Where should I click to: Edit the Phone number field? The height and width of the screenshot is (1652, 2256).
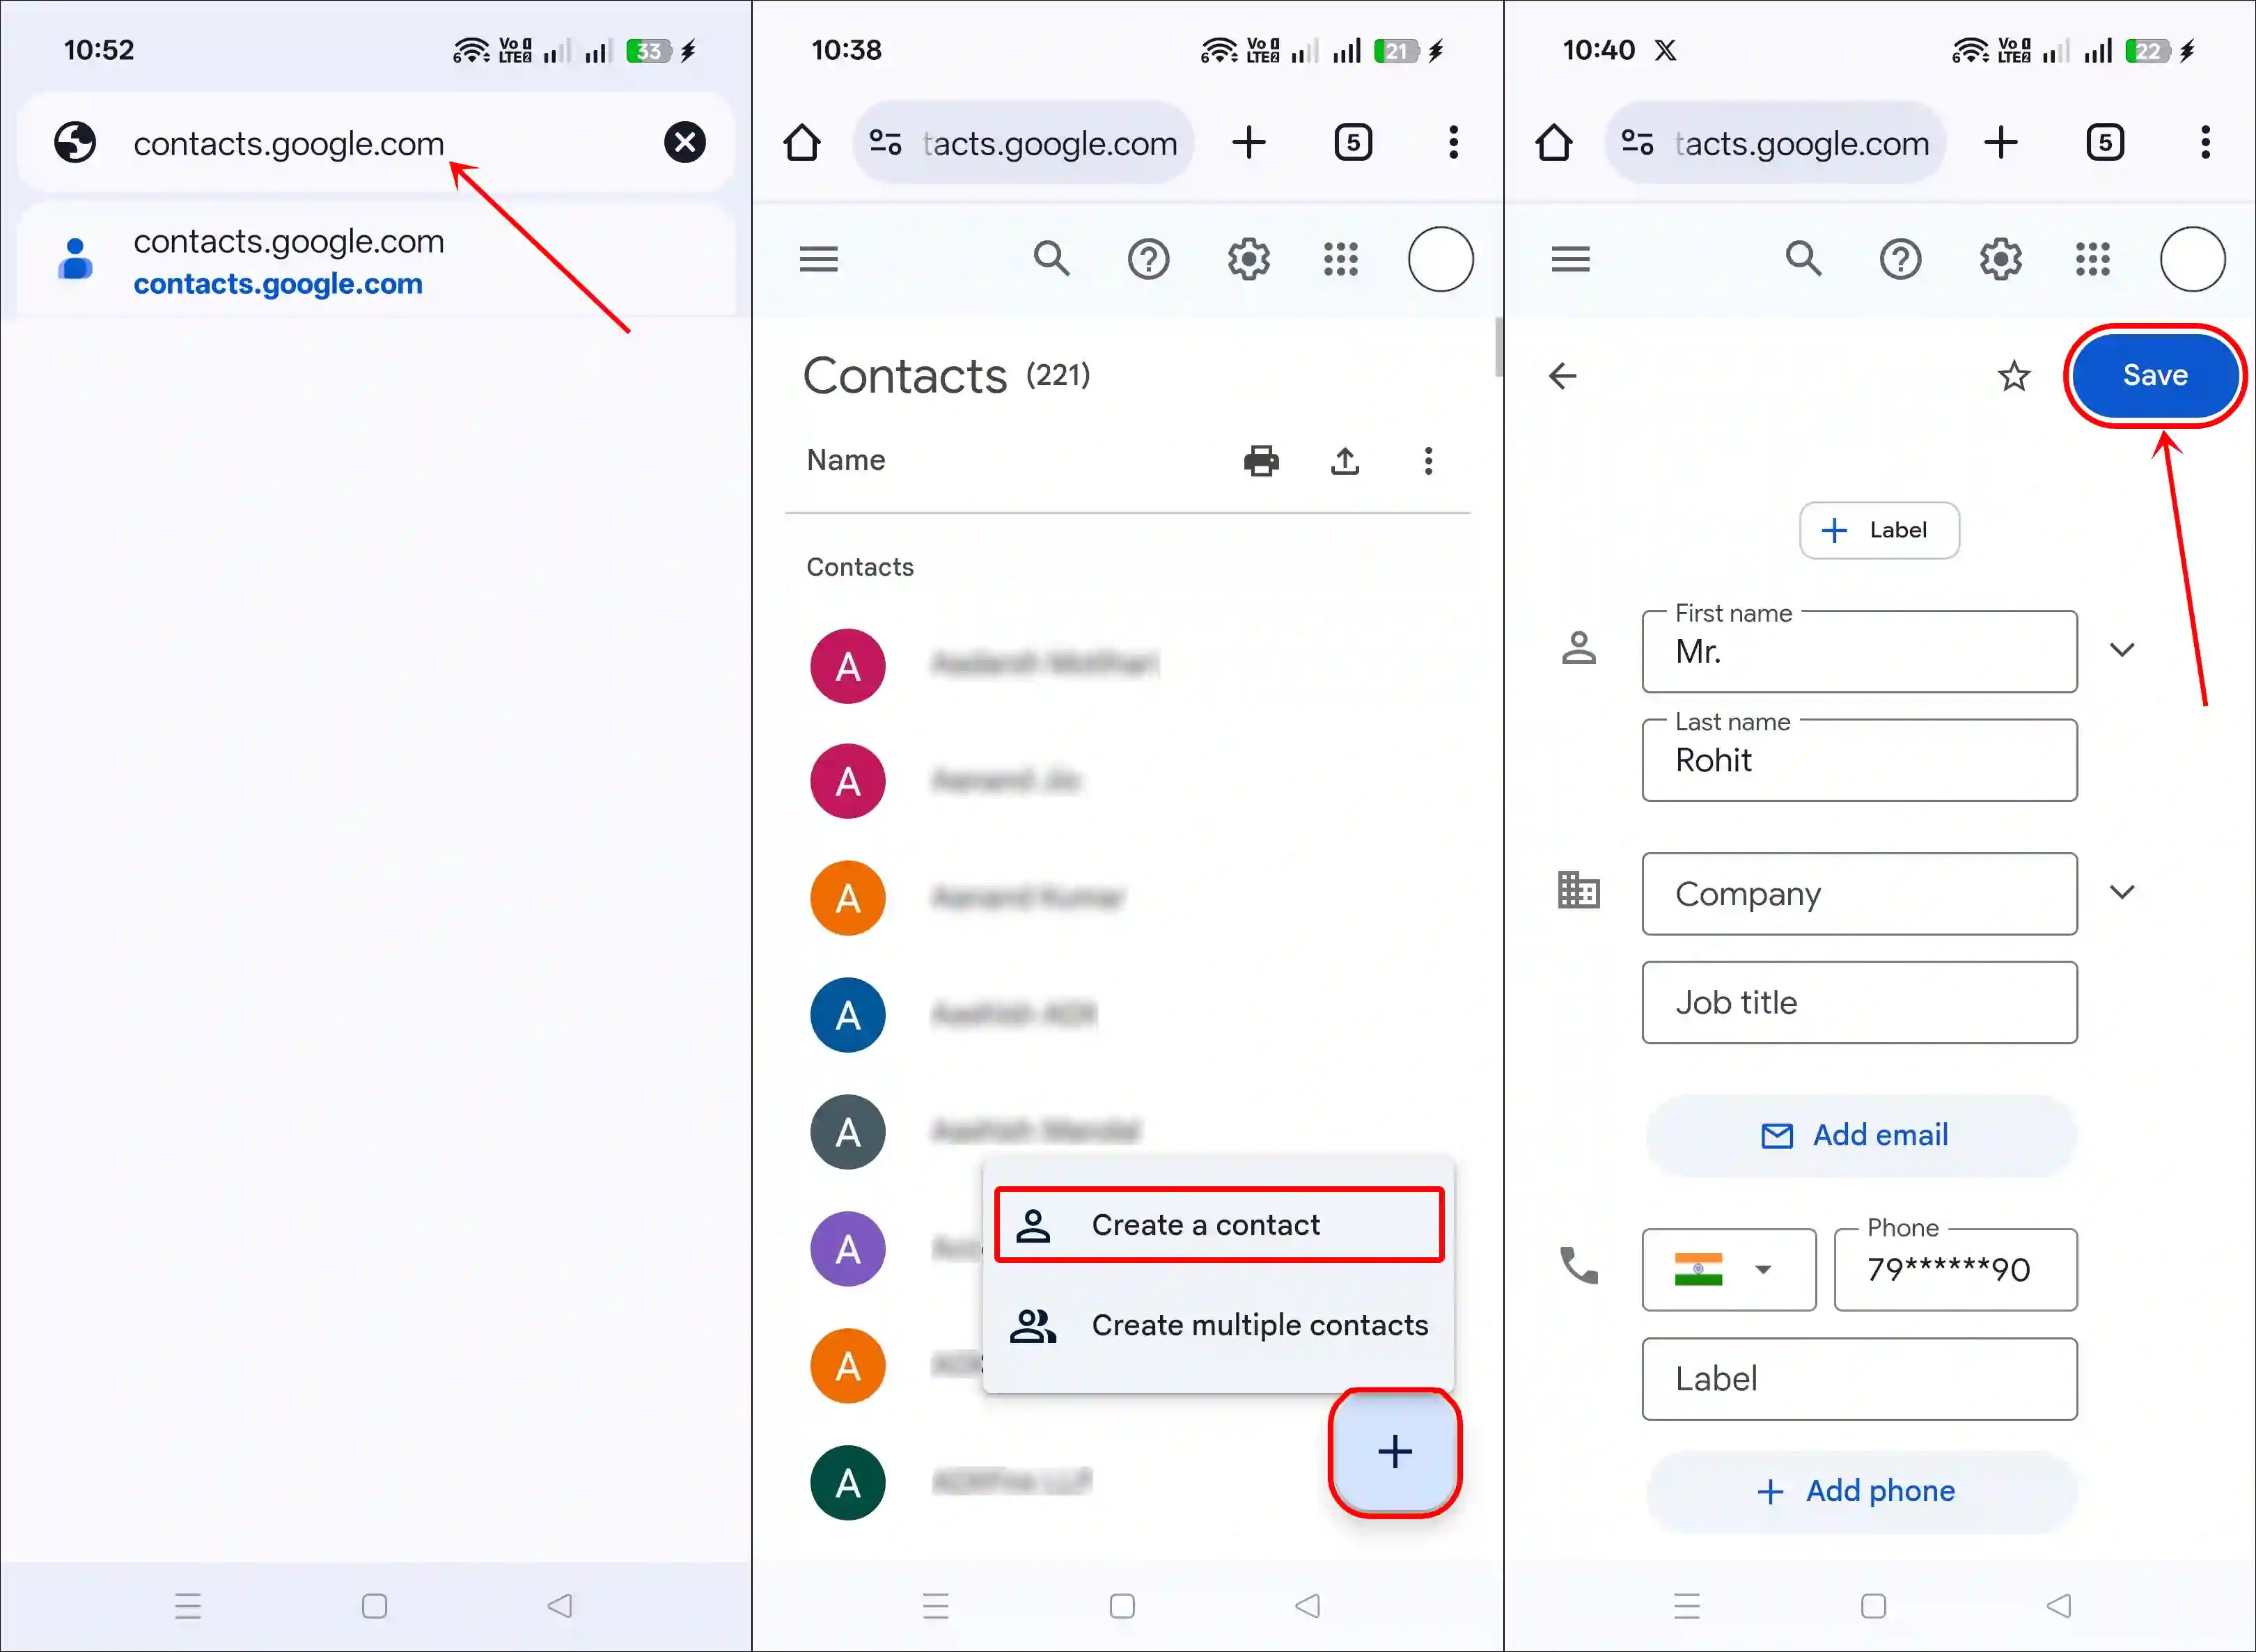point(1955,1270)
